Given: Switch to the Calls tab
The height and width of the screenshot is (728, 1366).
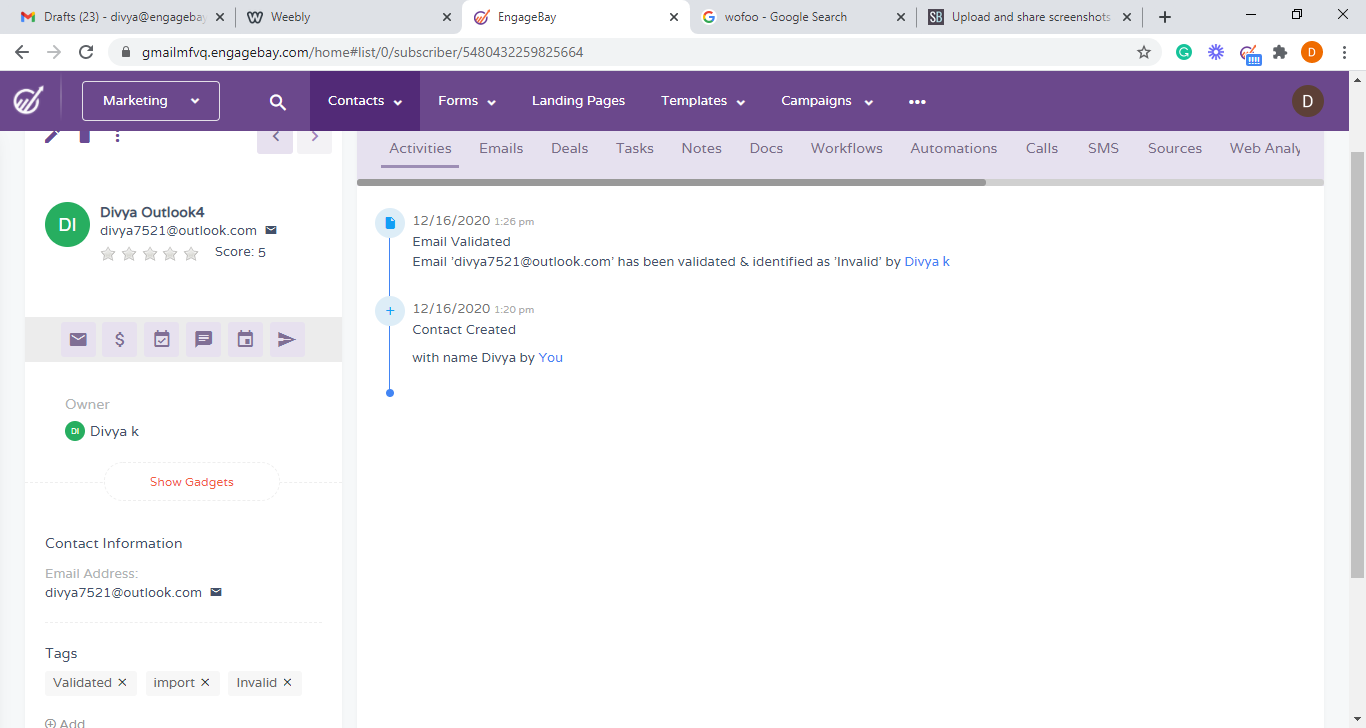Looking at the screenshot, I should pos(1042,148).
